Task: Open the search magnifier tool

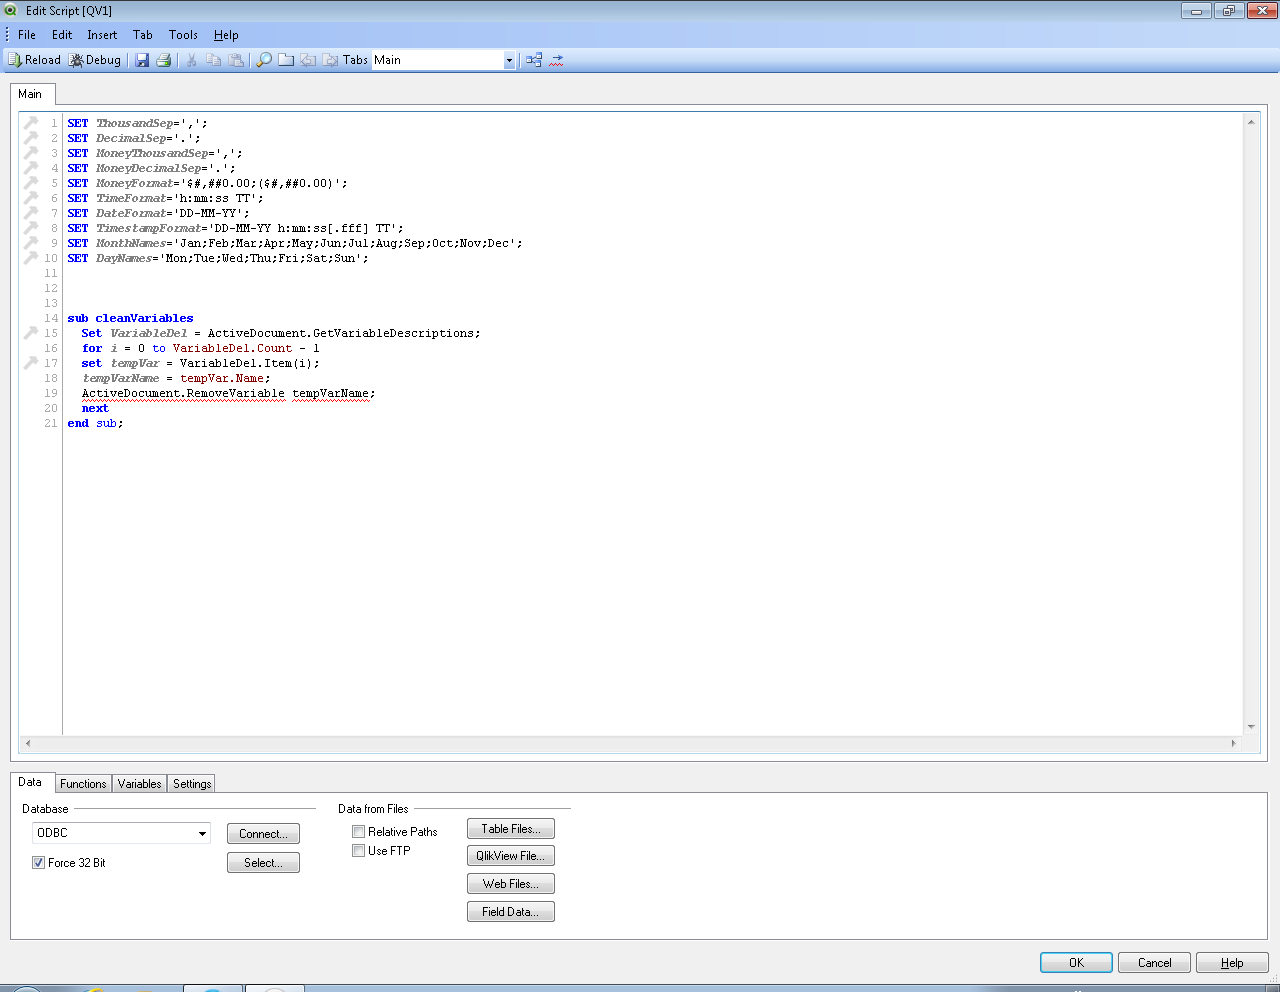Action: click(264, 60)
